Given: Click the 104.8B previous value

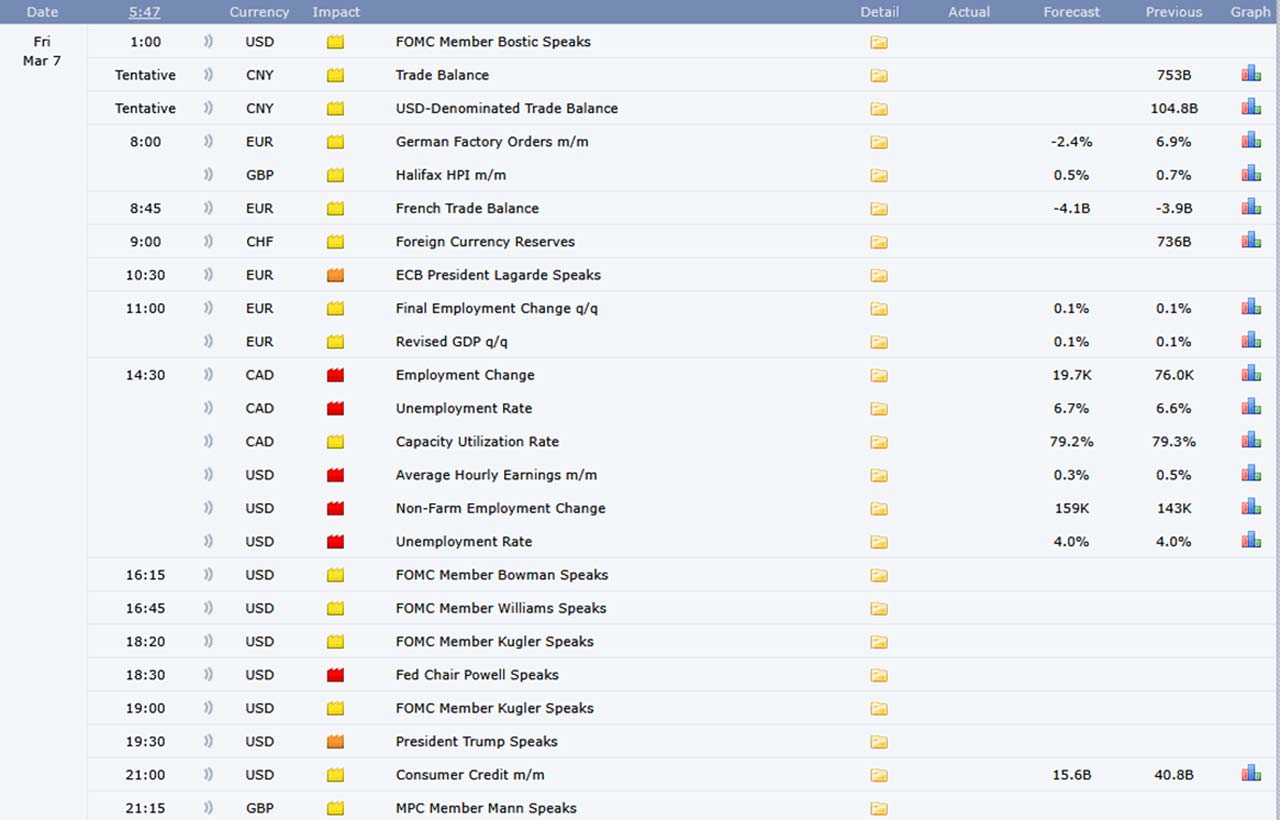Looking at the screenshot, I should click(x=1174, y=108).
